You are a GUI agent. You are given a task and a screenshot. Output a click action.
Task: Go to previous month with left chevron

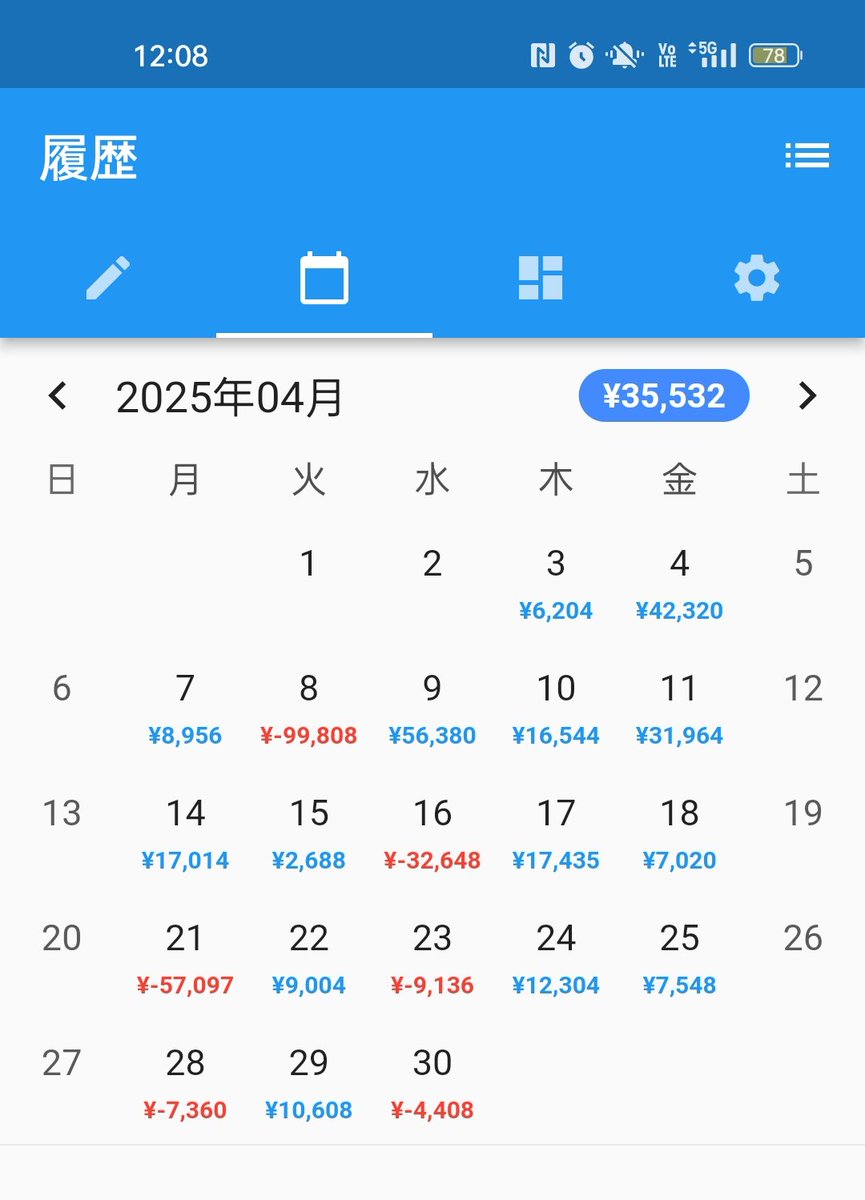[x=57, y=396]
